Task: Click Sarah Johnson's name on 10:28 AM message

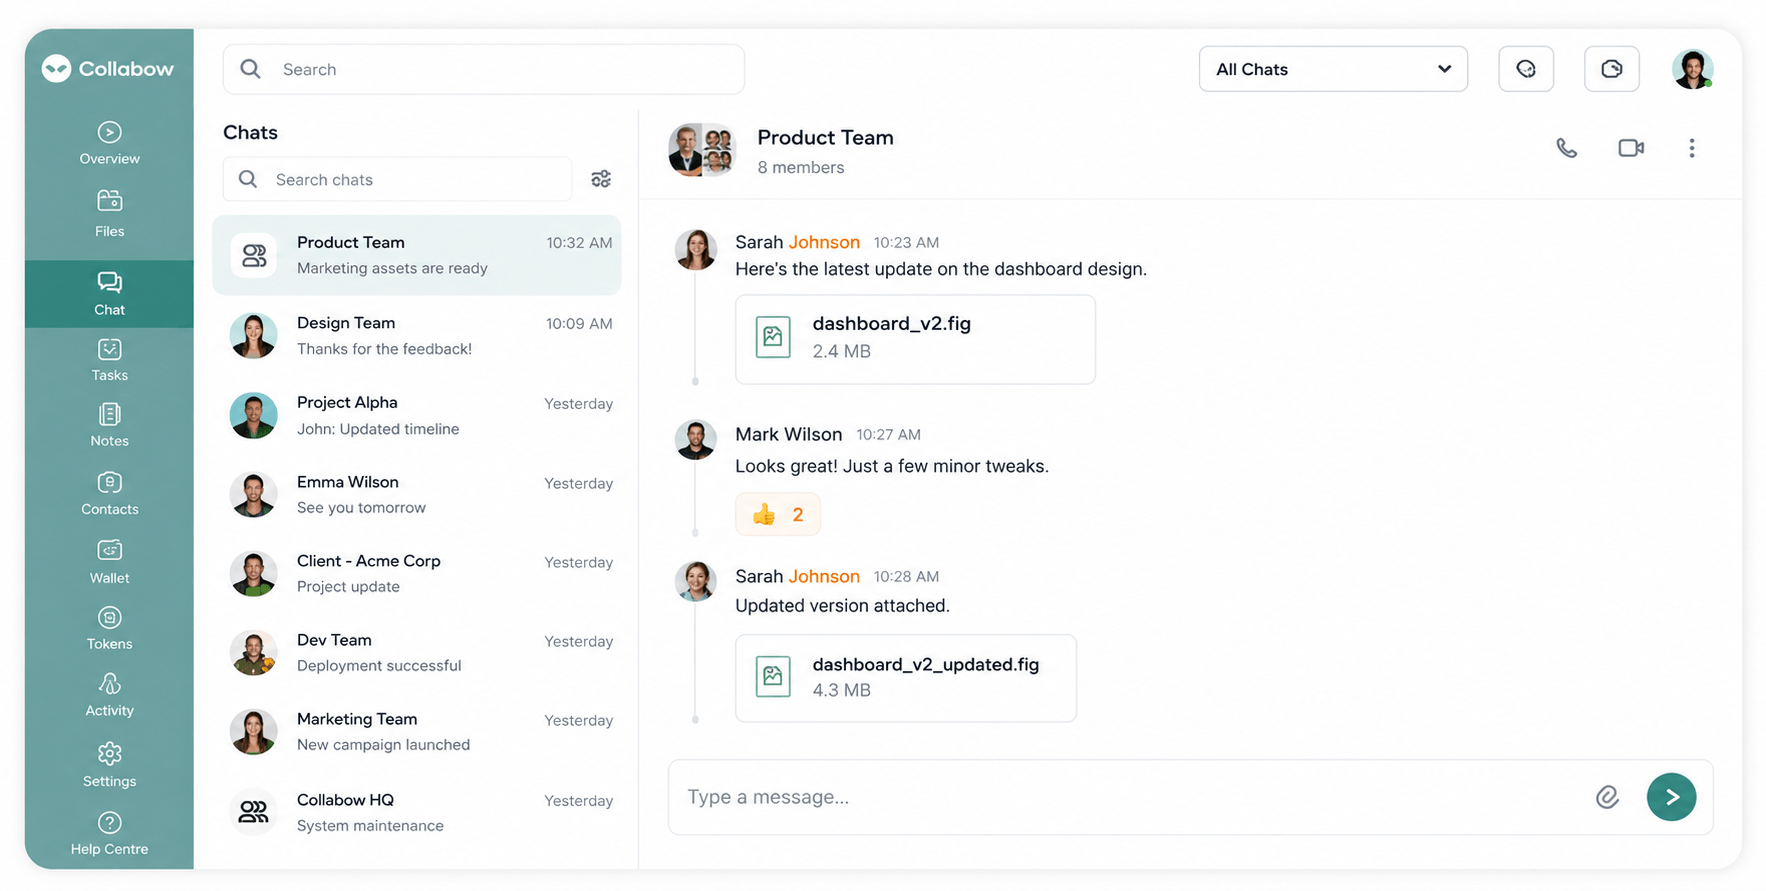Action: pyautogui.click(x=797, y=576)
